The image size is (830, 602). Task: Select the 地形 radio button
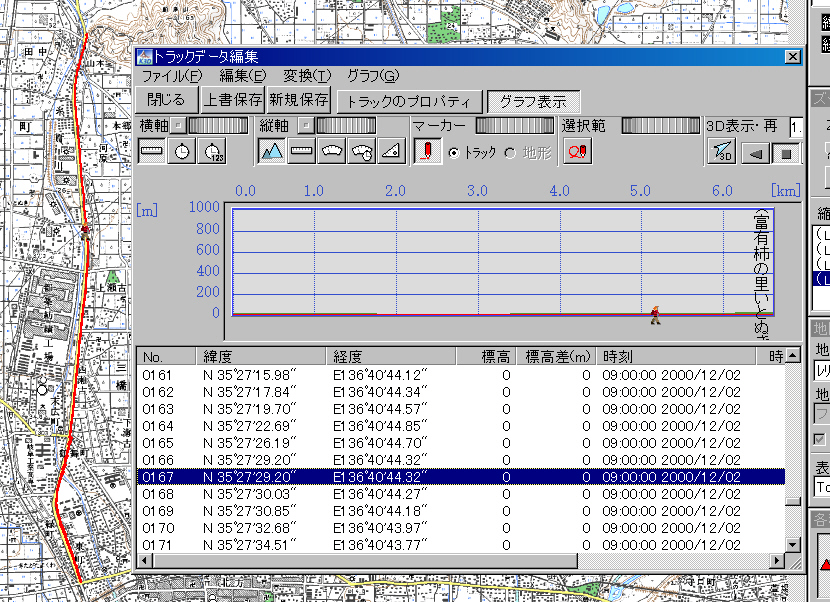[x=510, y=152]
